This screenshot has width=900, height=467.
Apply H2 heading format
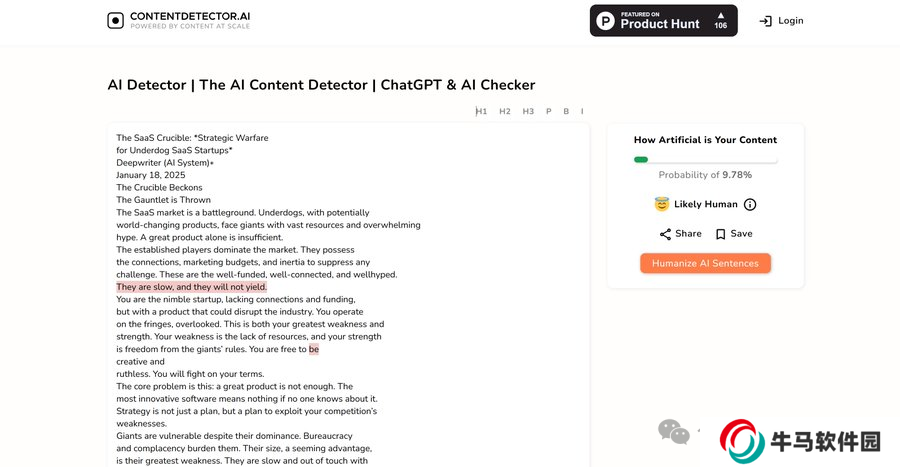coord(505,111)
